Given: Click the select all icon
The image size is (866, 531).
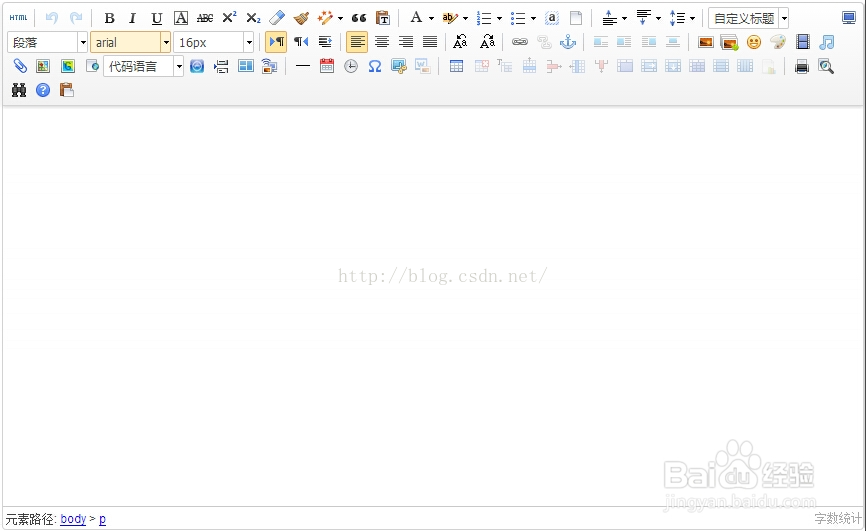Looking at the screenshot, I should pos(551,18).
